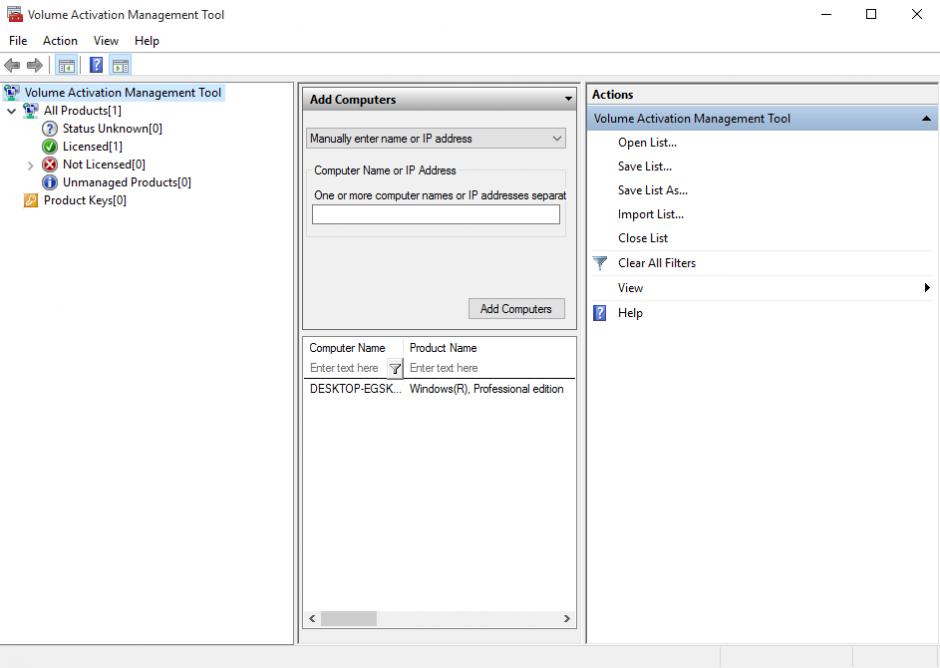
Task: Click the blue Unmanaged Products info icon
Action: click(x=50, y=182)
